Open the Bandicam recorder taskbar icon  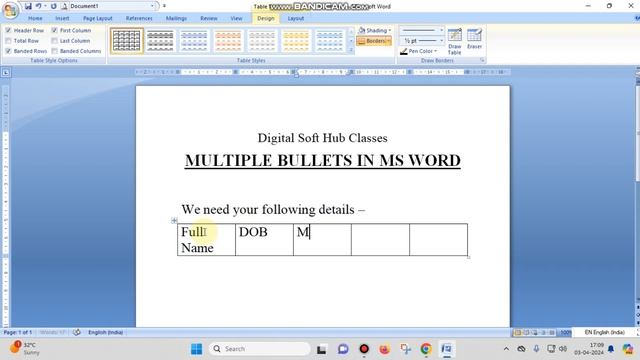(364, 349)
